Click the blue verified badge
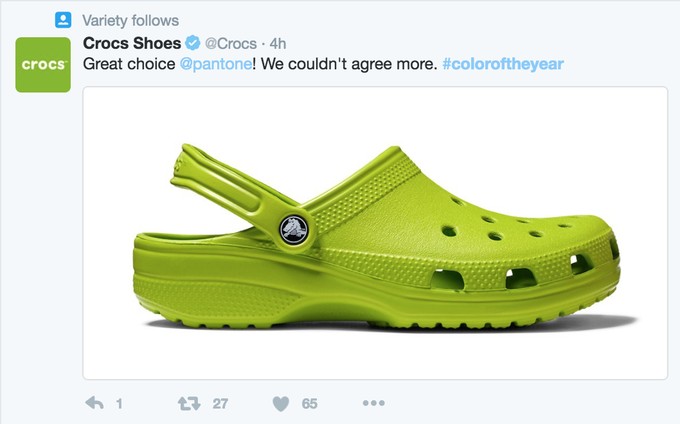680x424 pixels. coord(191,43)
